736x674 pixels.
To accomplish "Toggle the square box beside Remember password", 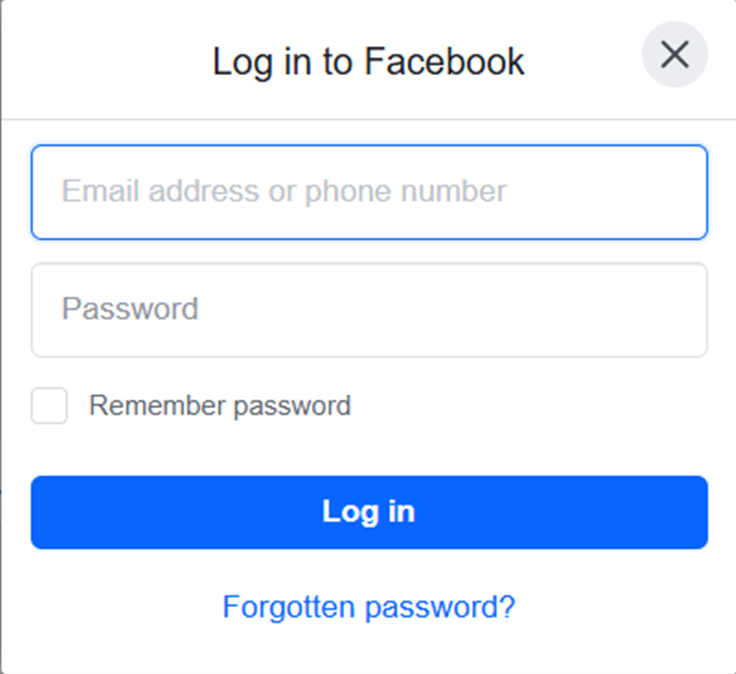I will pos(49,406).
